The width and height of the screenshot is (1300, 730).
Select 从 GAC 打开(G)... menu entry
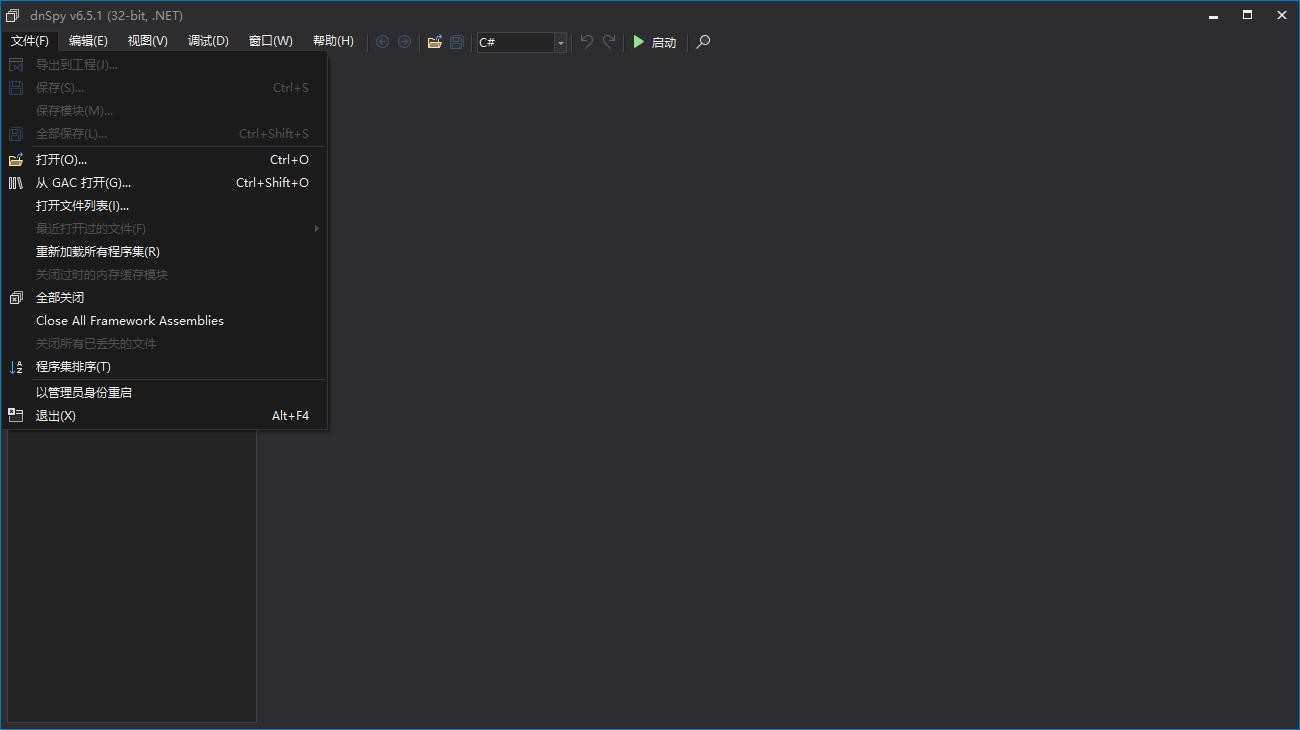[x=166, y=183]
